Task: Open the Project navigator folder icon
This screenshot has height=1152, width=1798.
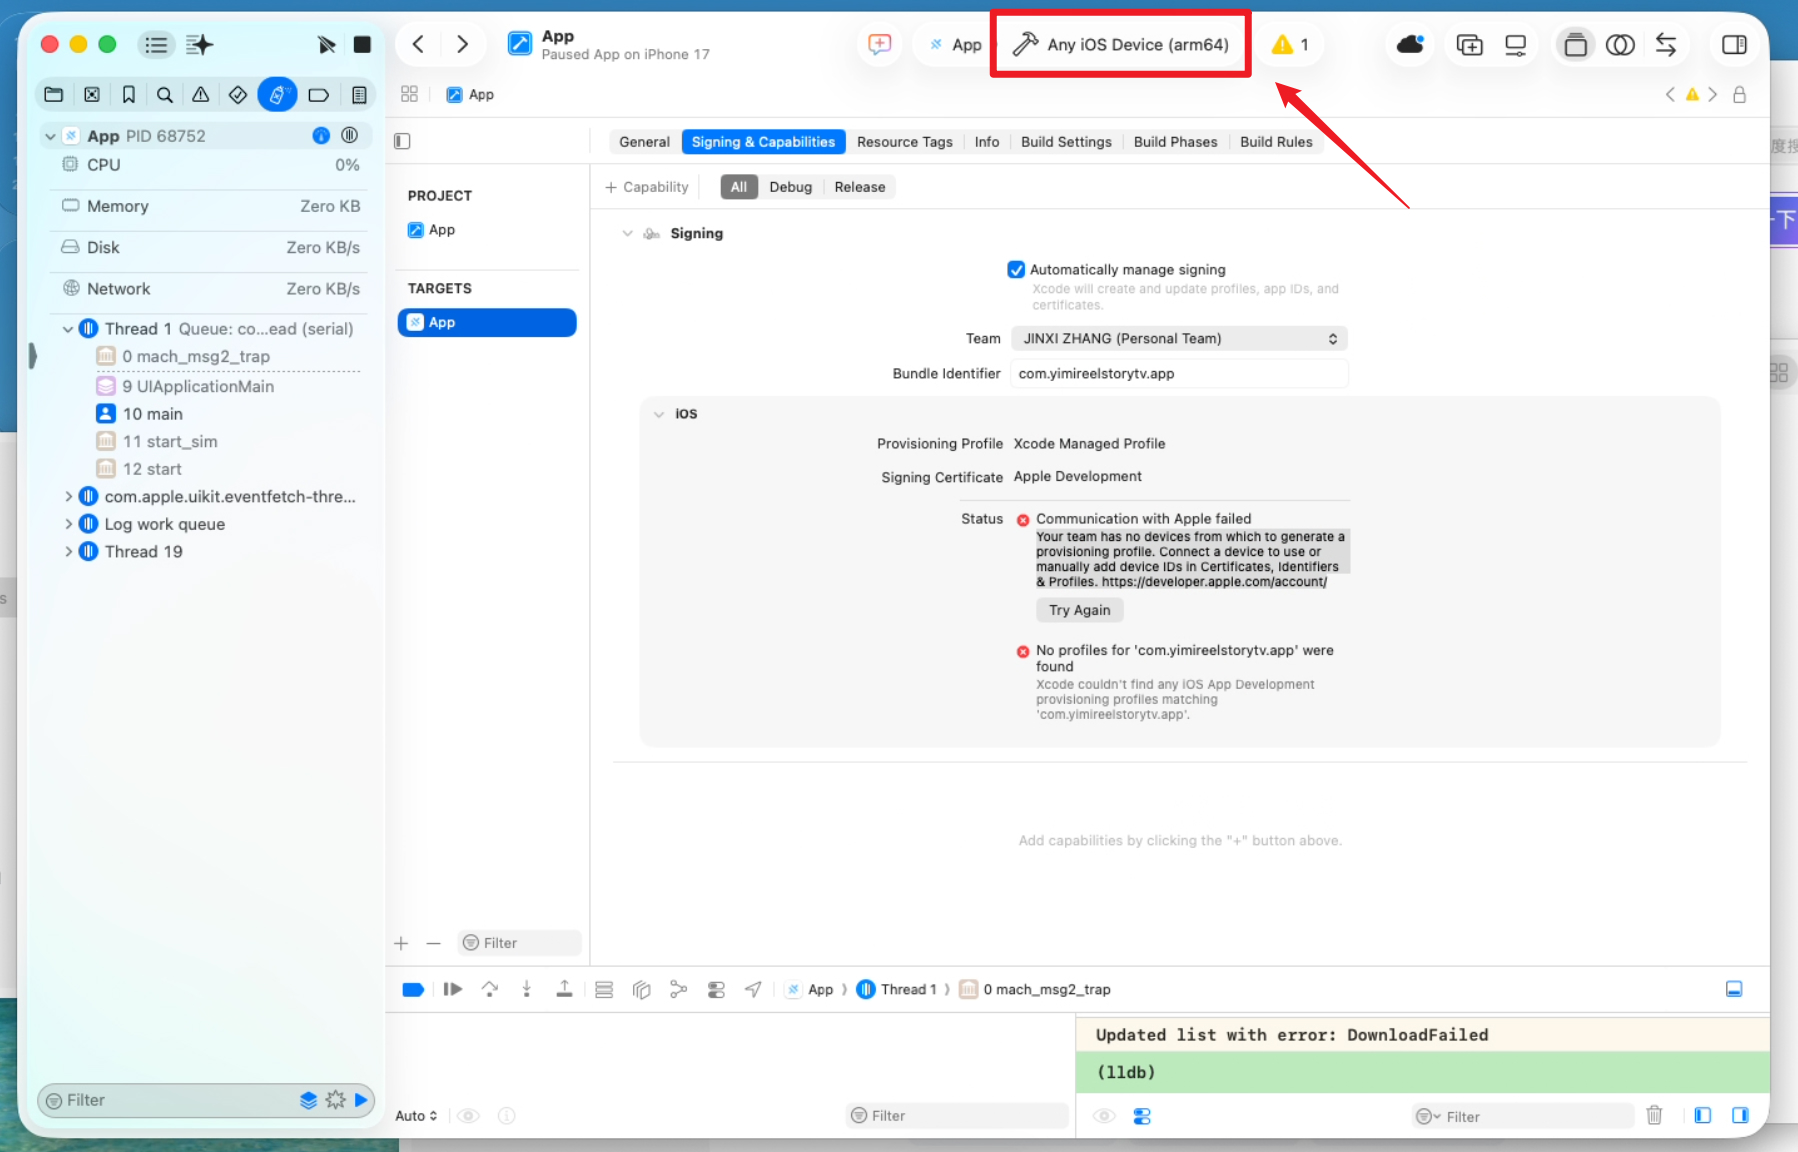Action: (54, 95)
